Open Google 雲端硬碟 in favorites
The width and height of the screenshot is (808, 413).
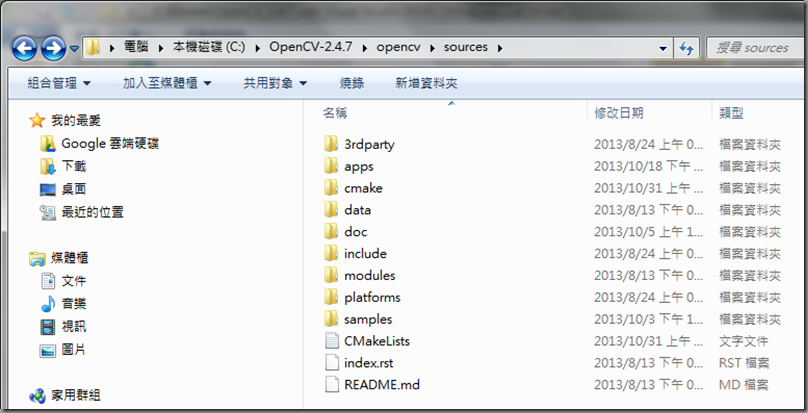[110, 143]
